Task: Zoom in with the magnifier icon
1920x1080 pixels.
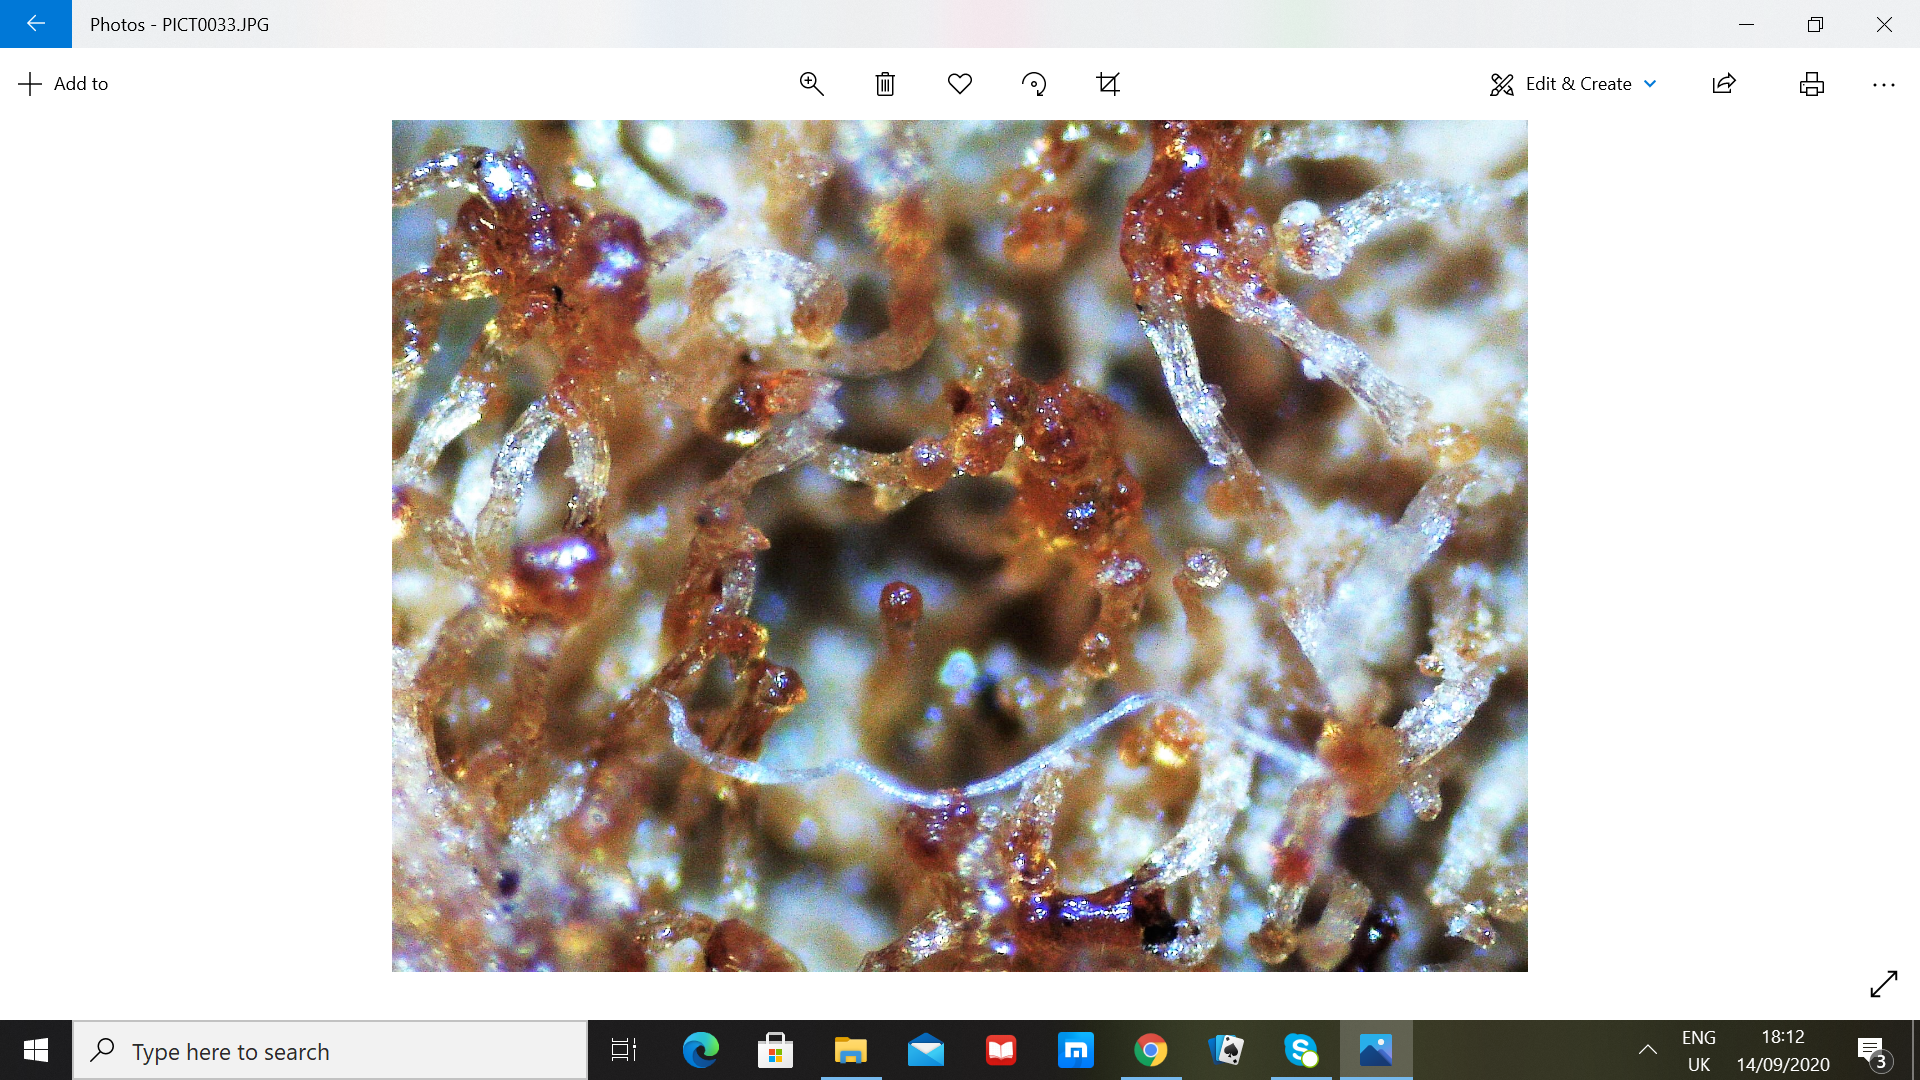Action: 812,84
